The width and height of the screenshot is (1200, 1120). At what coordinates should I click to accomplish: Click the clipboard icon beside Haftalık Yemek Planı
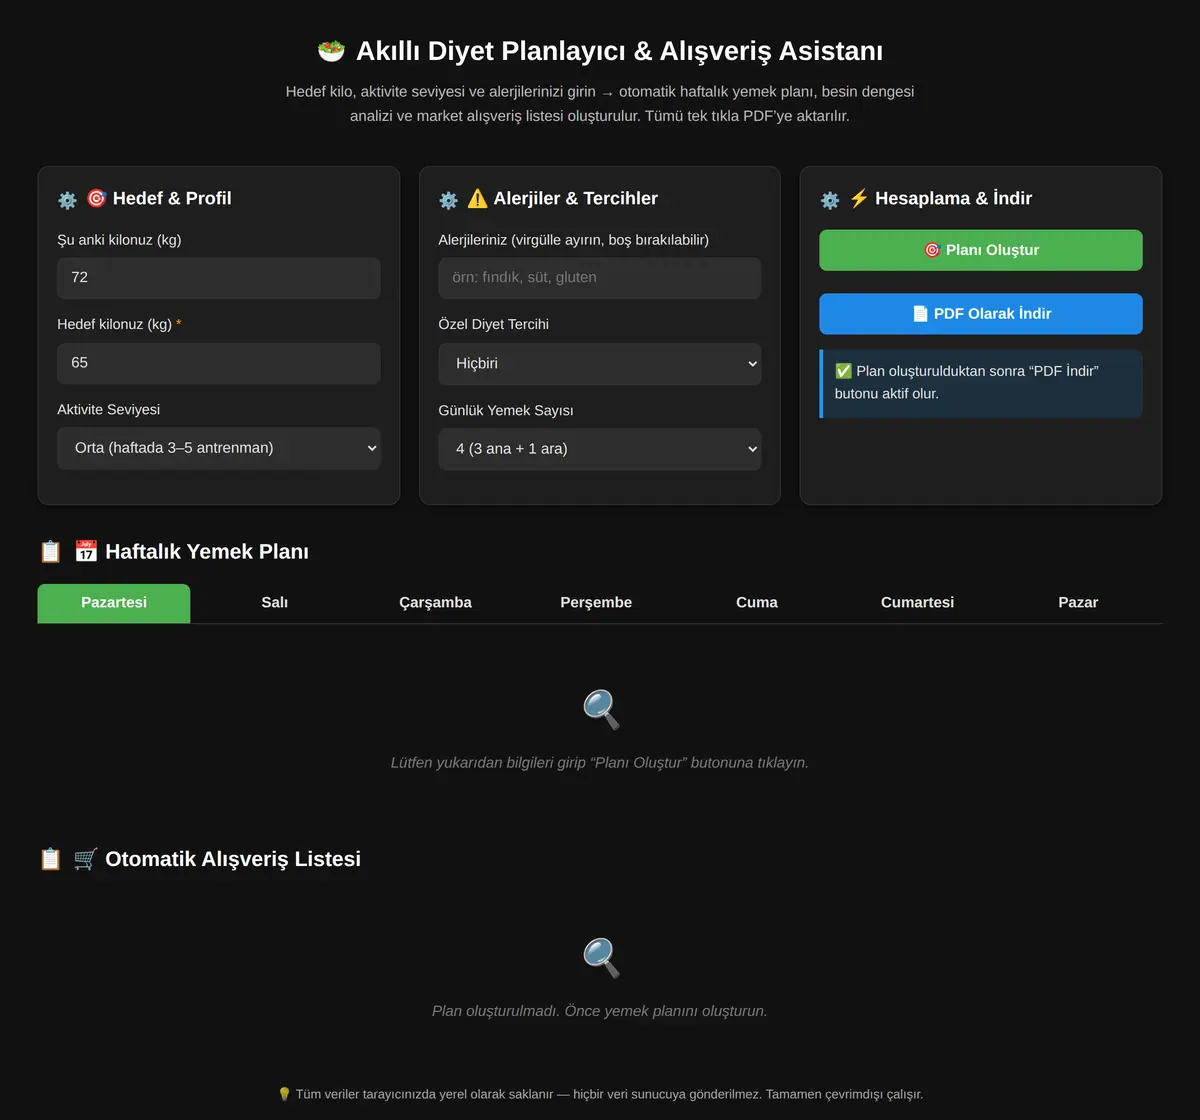(x=50, y=552)
